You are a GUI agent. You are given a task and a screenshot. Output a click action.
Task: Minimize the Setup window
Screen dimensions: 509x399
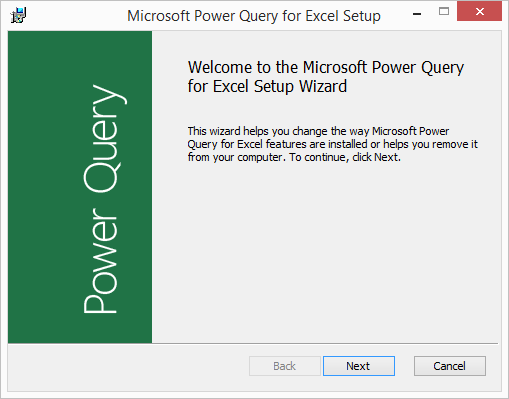pos(417,14)
